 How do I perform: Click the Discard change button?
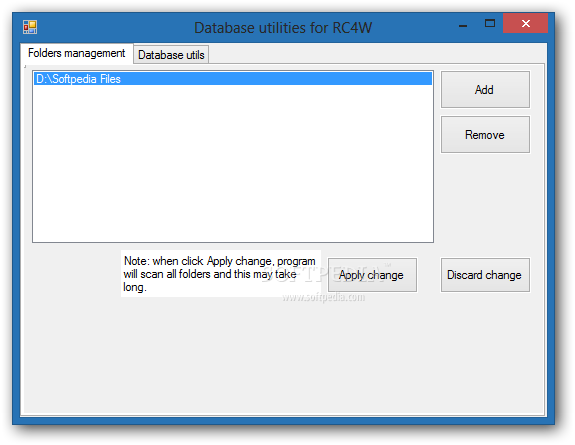click(485, 275)
